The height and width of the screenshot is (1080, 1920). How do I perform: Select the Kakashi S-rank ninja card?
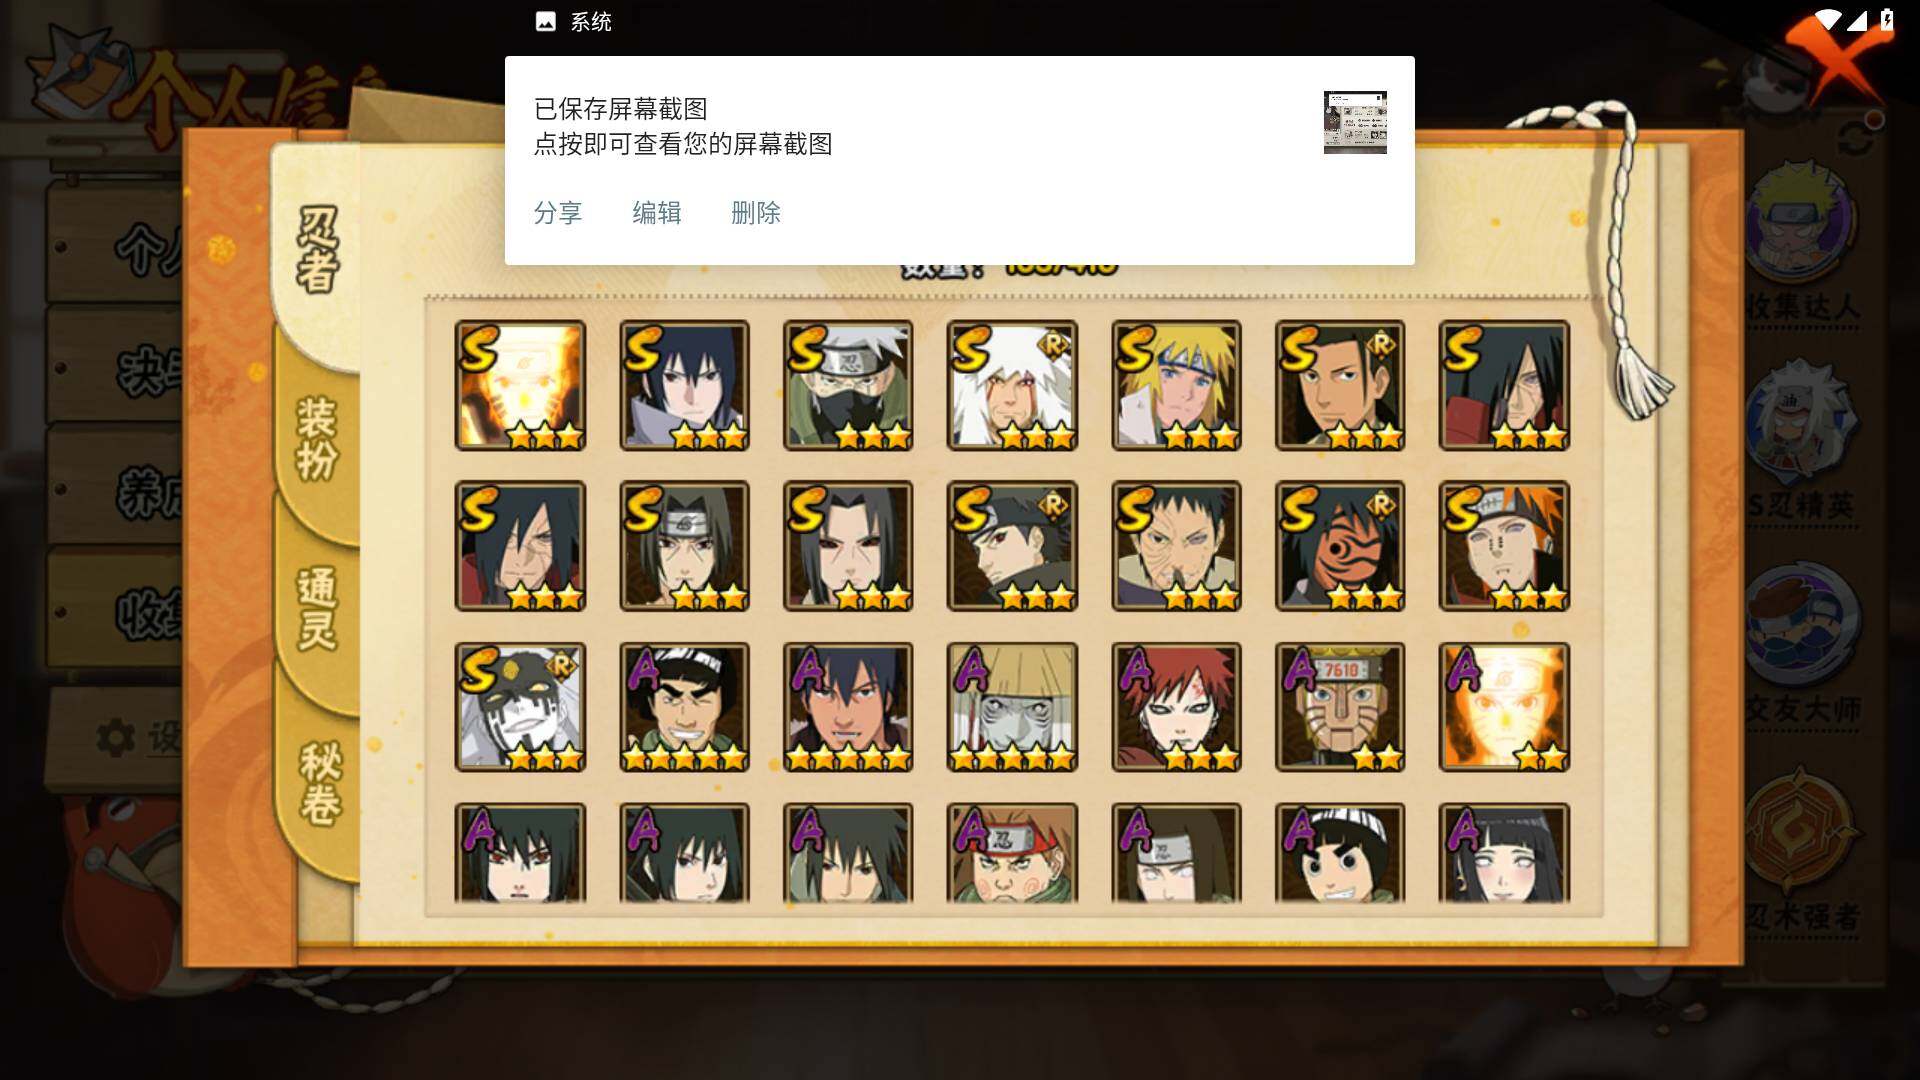[x=848, y=385]
